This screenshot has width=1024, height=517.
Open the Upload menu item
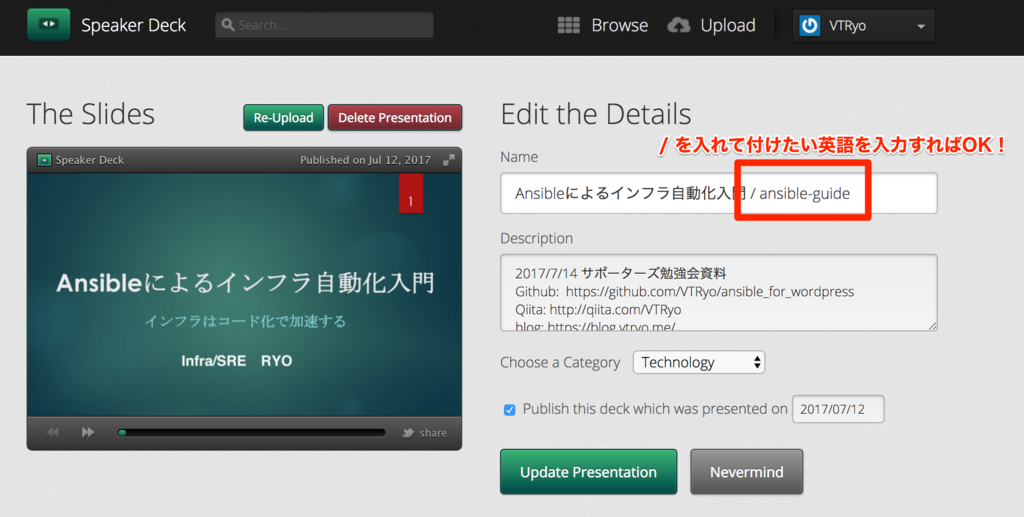point(728,25)
